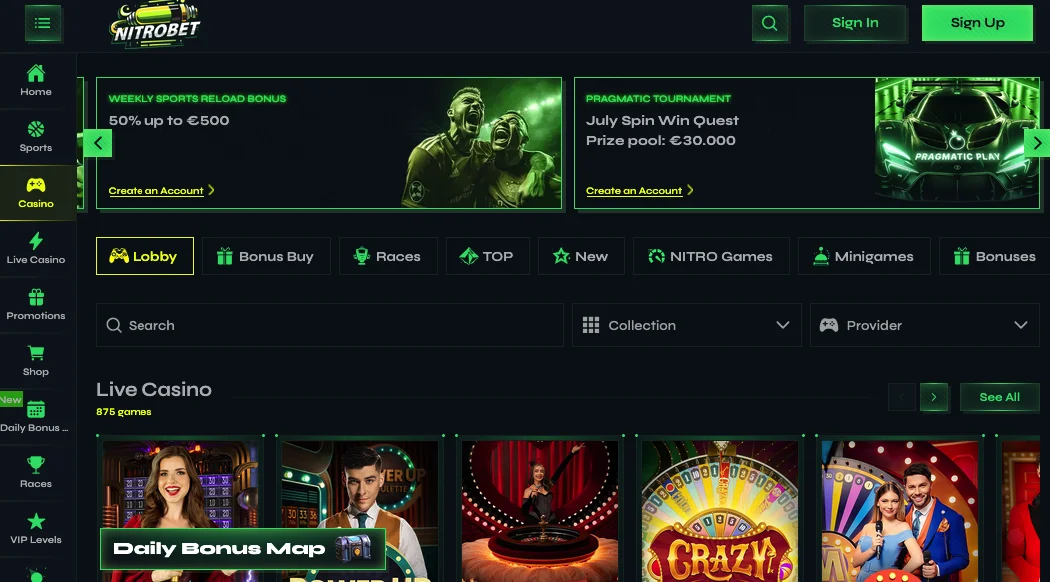Switch to the Bonus Buy tab
This screenshot has width=1050, height=582.
pos(266,256)
